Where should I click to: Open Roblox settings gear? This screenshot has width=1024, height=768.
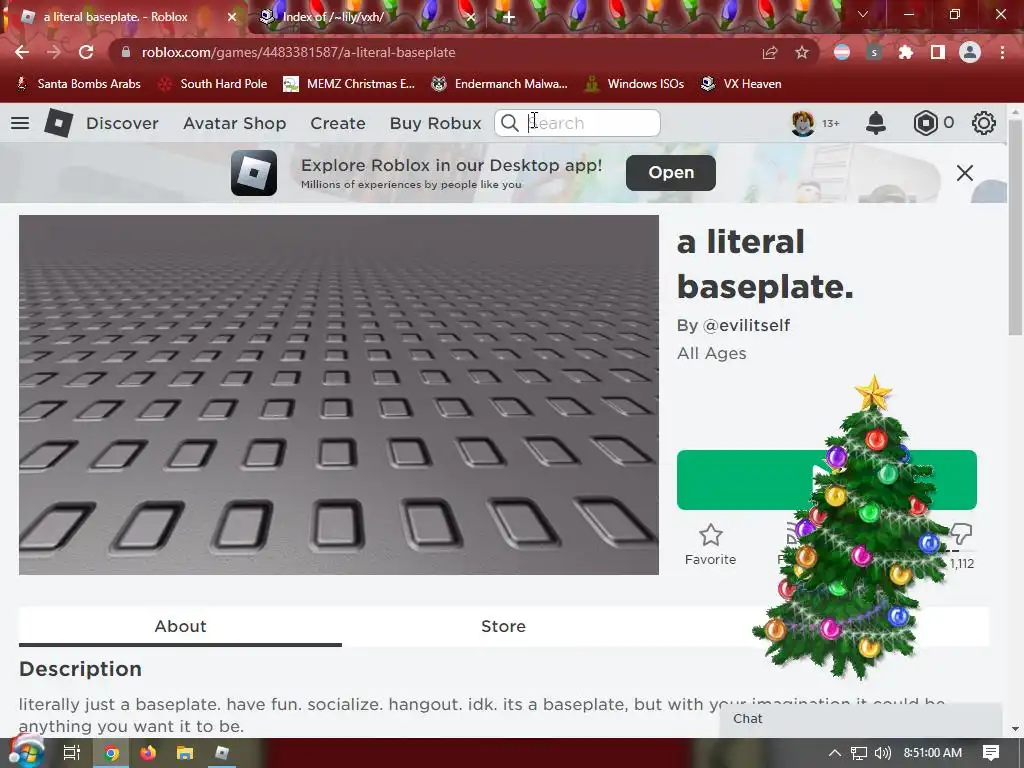click(x=984, y=123)
